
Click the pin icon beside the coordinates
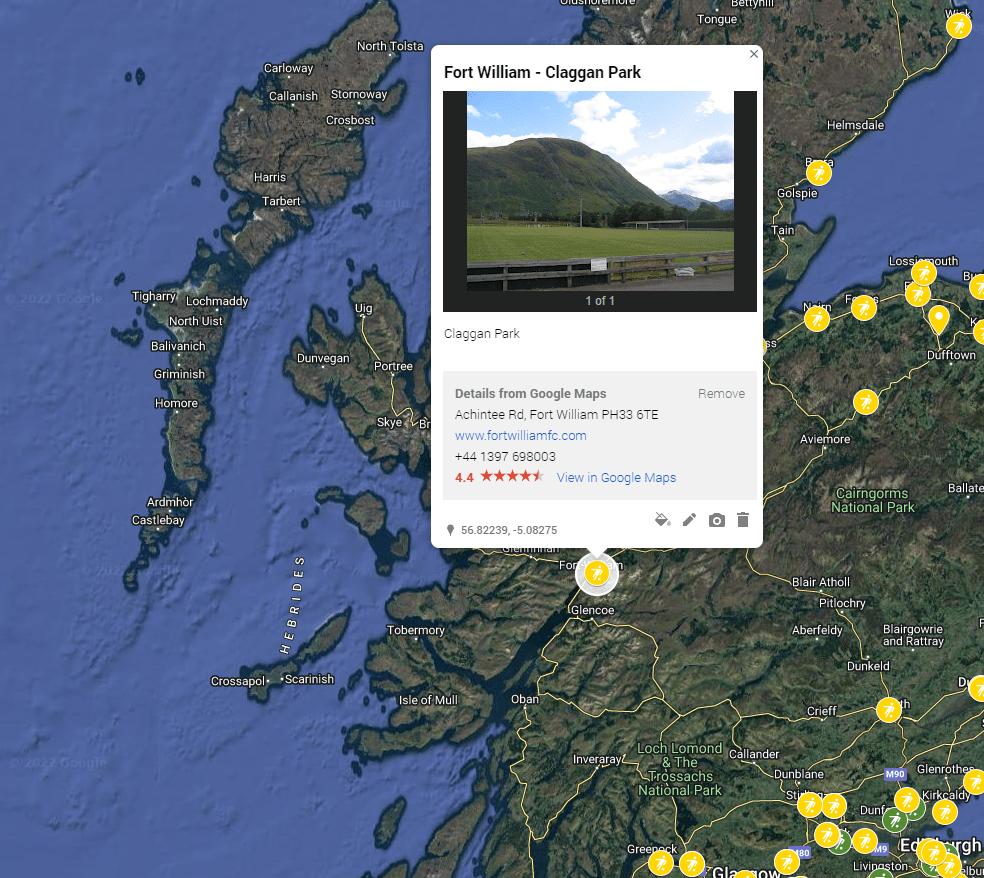pyautogui.click(x=452, y=529)
